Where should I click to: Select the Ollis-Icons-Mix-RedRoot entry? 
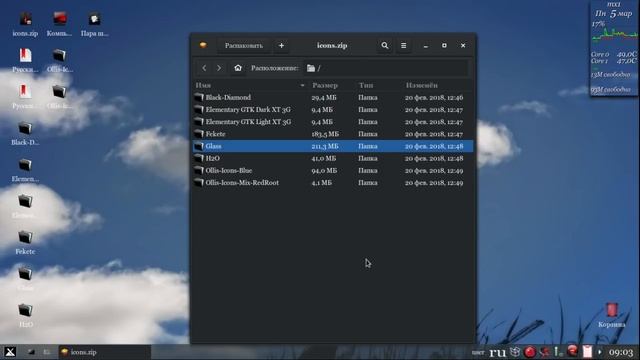(x=242, y=183)
